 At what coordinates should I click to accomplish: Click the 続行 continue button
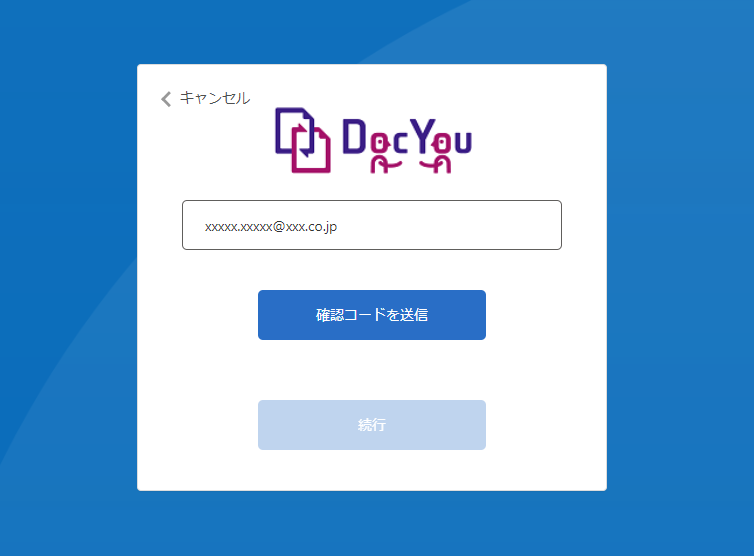pyautogui.click(x=372, y=425)
